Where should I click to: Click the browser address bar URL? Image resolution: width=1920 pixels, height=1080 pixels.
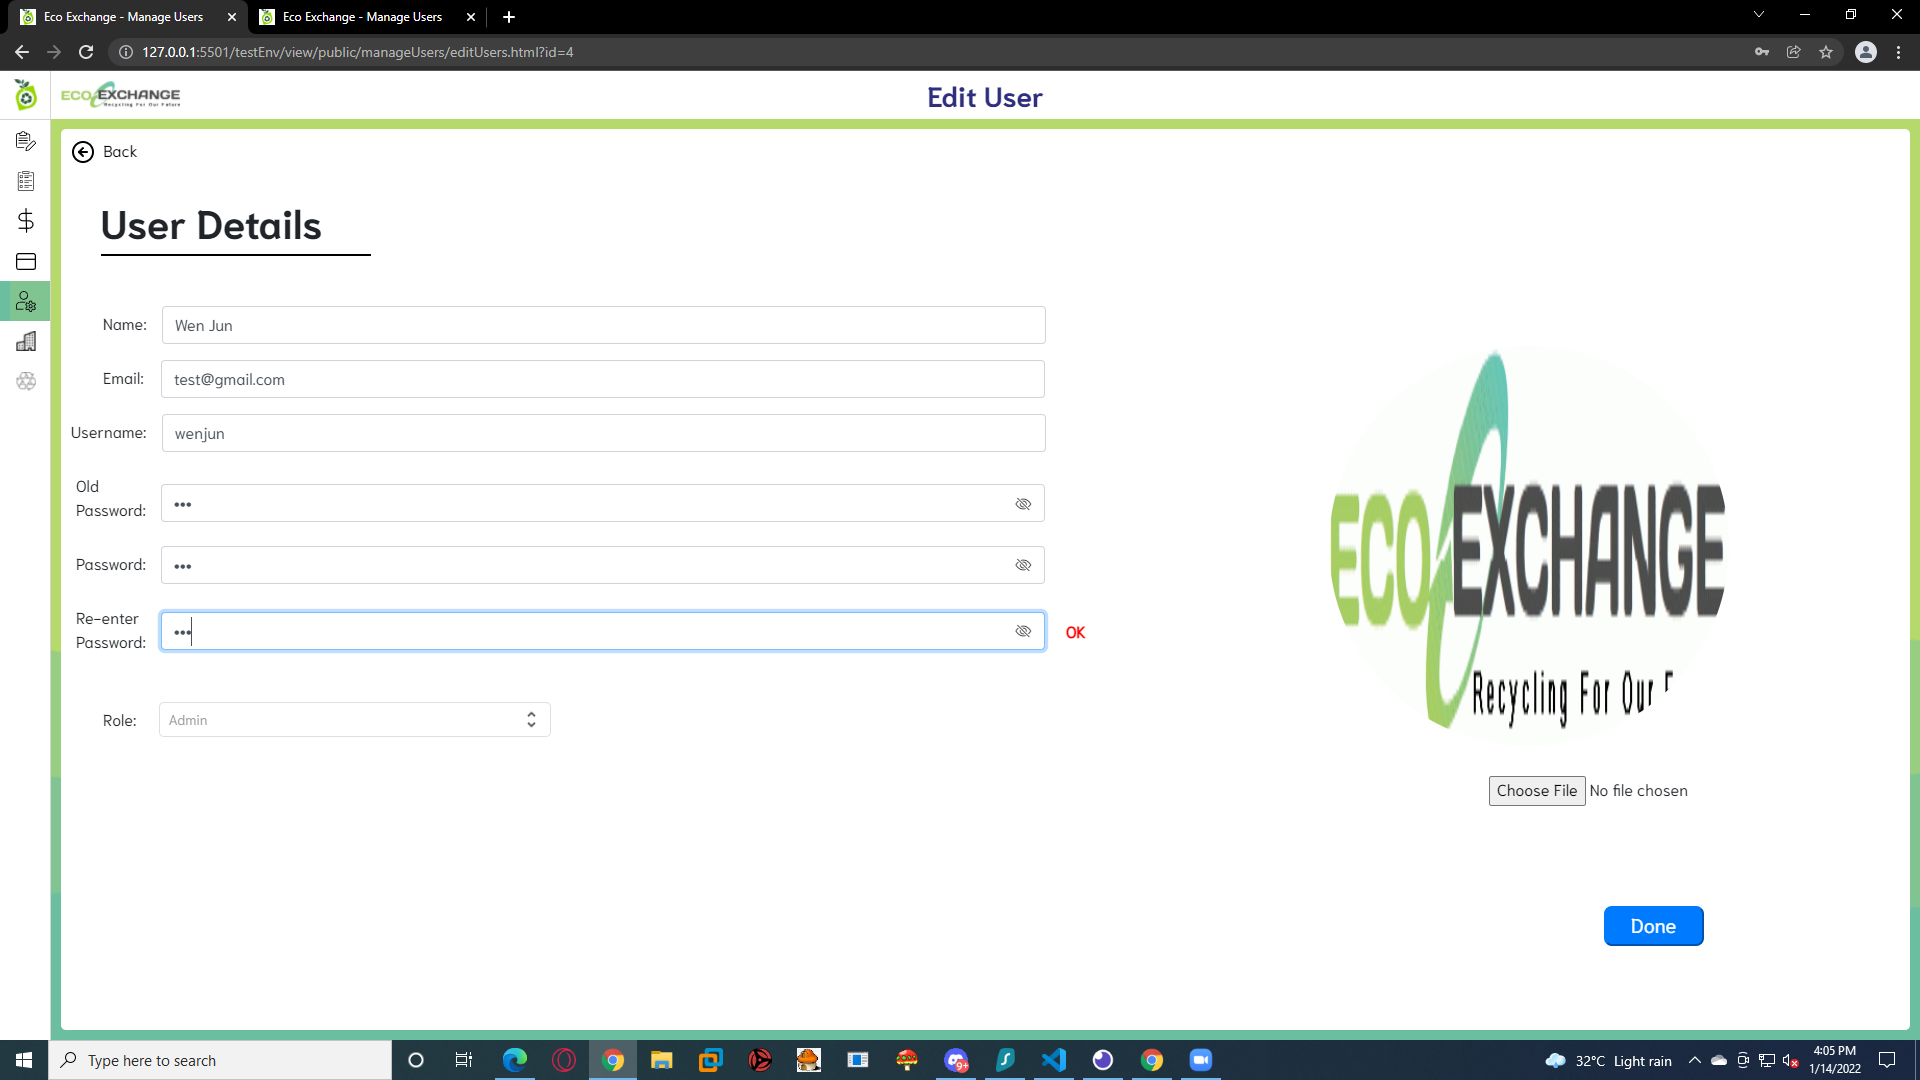pos(358,52)
